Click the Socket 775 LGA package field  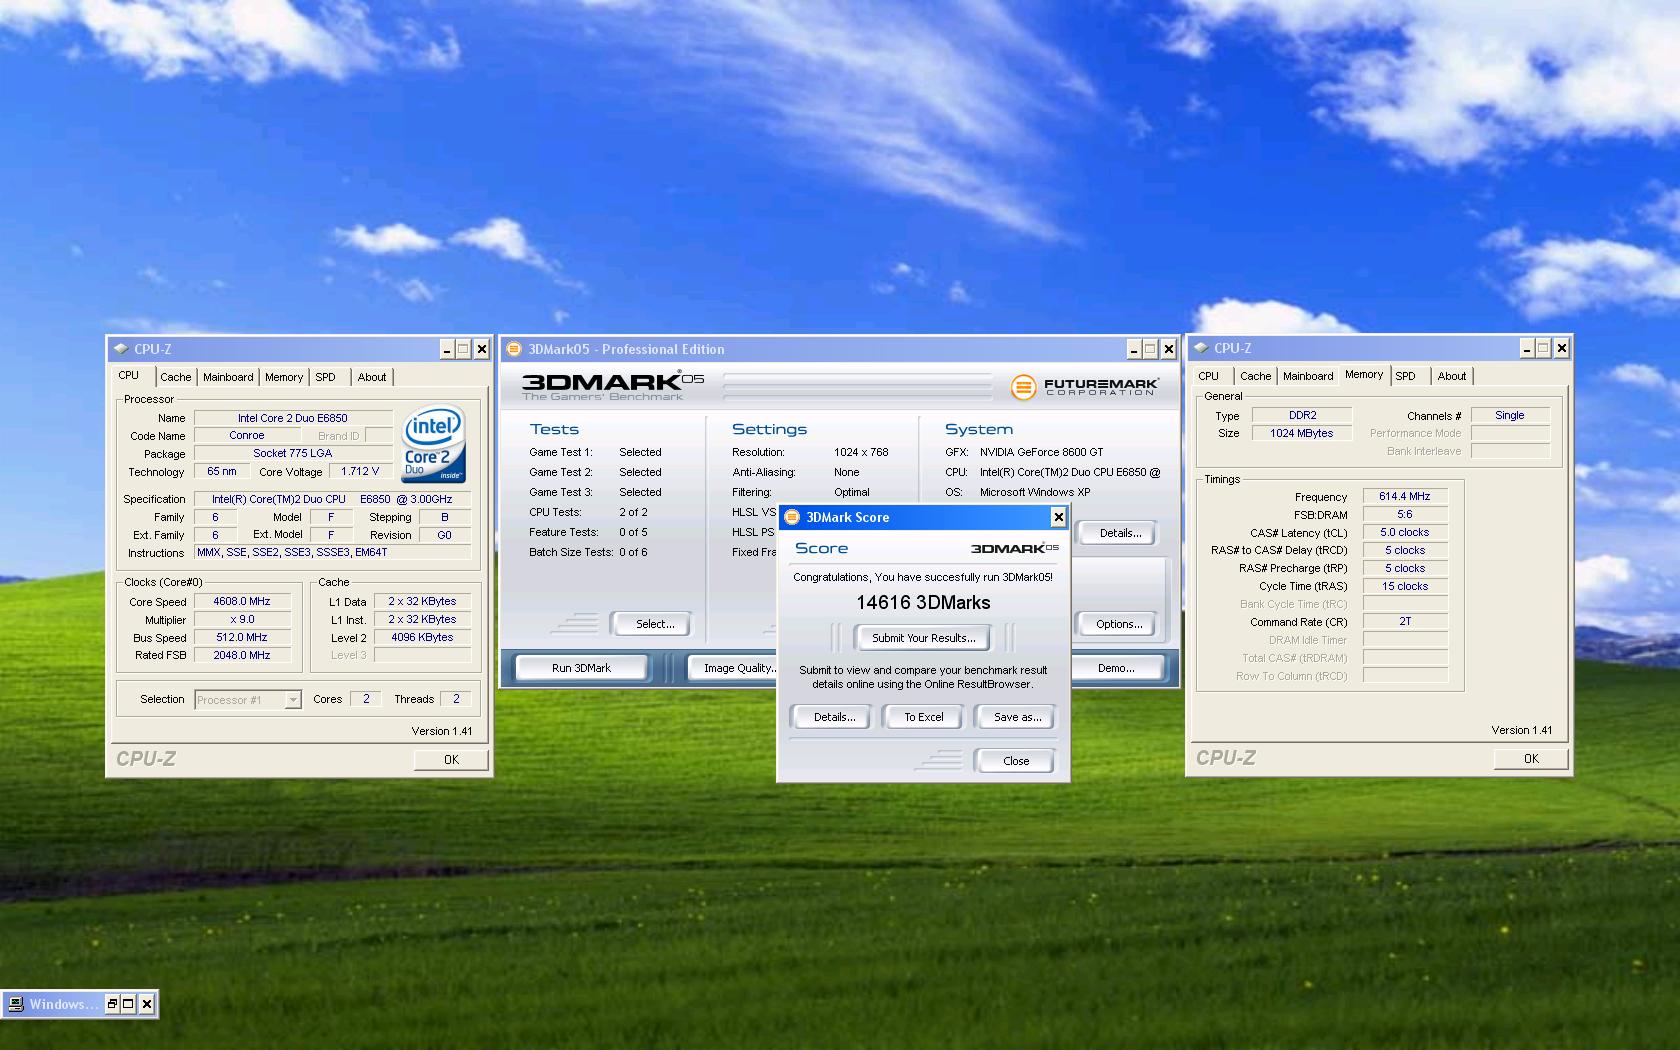pos(293,454)
